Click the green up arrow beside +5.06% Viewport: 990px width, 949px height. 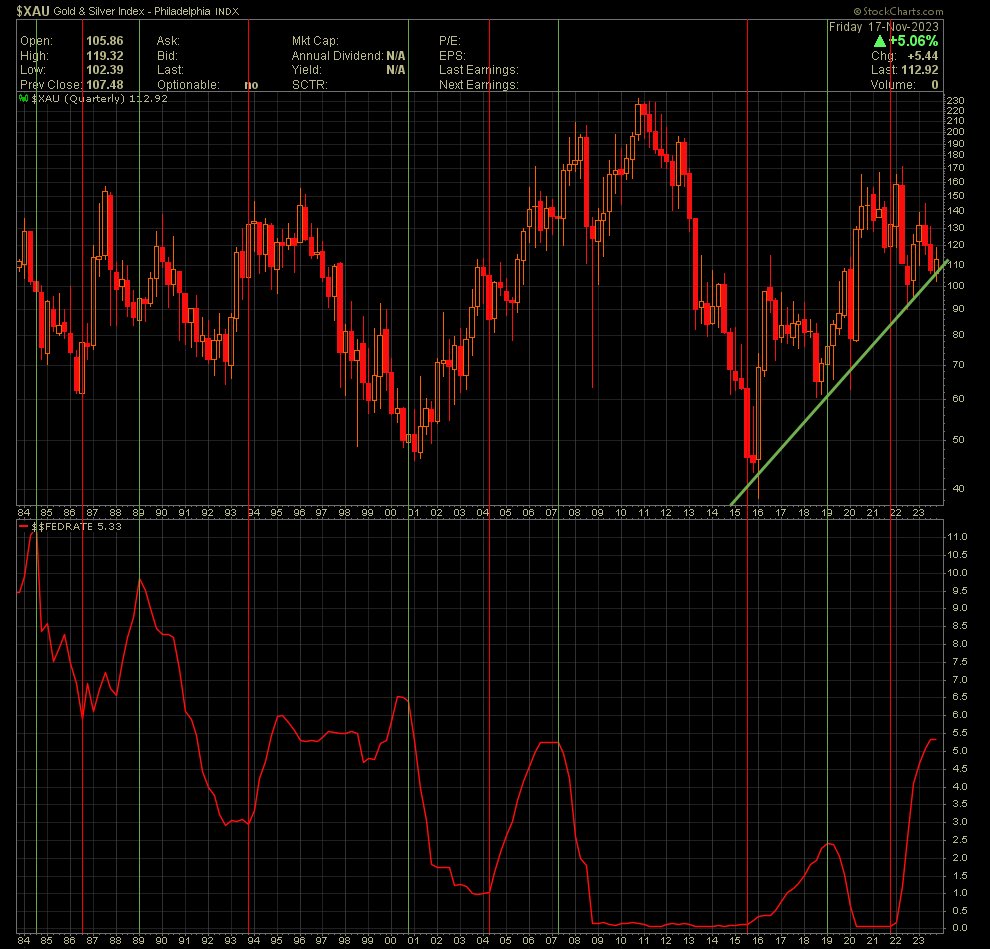tap(879, 41)
